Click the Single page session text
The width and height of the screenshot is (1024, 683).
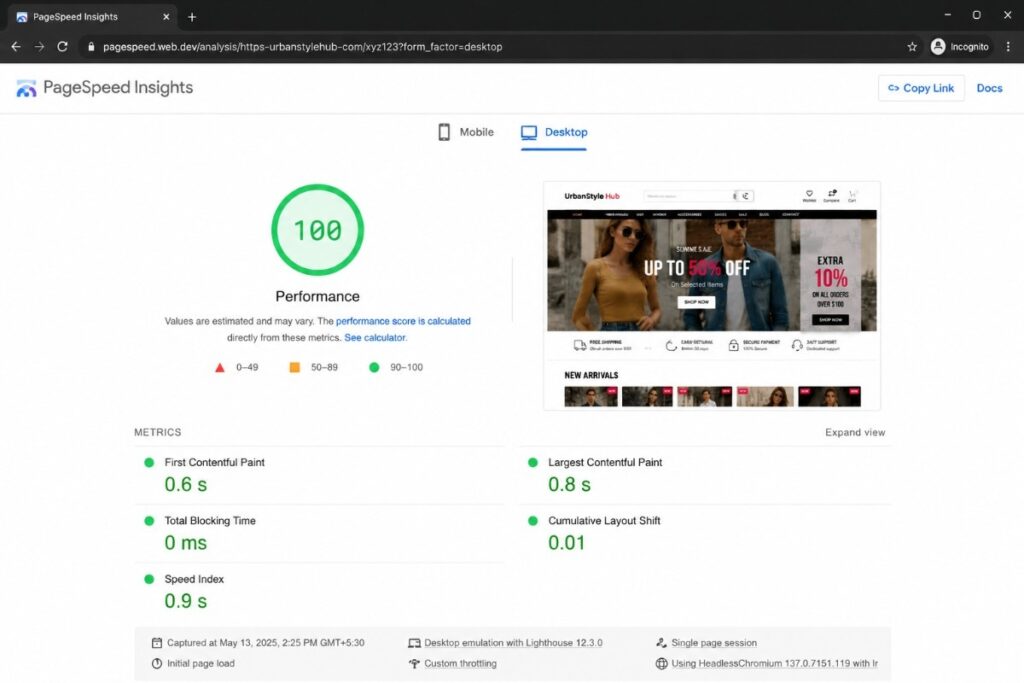[714, 643]
